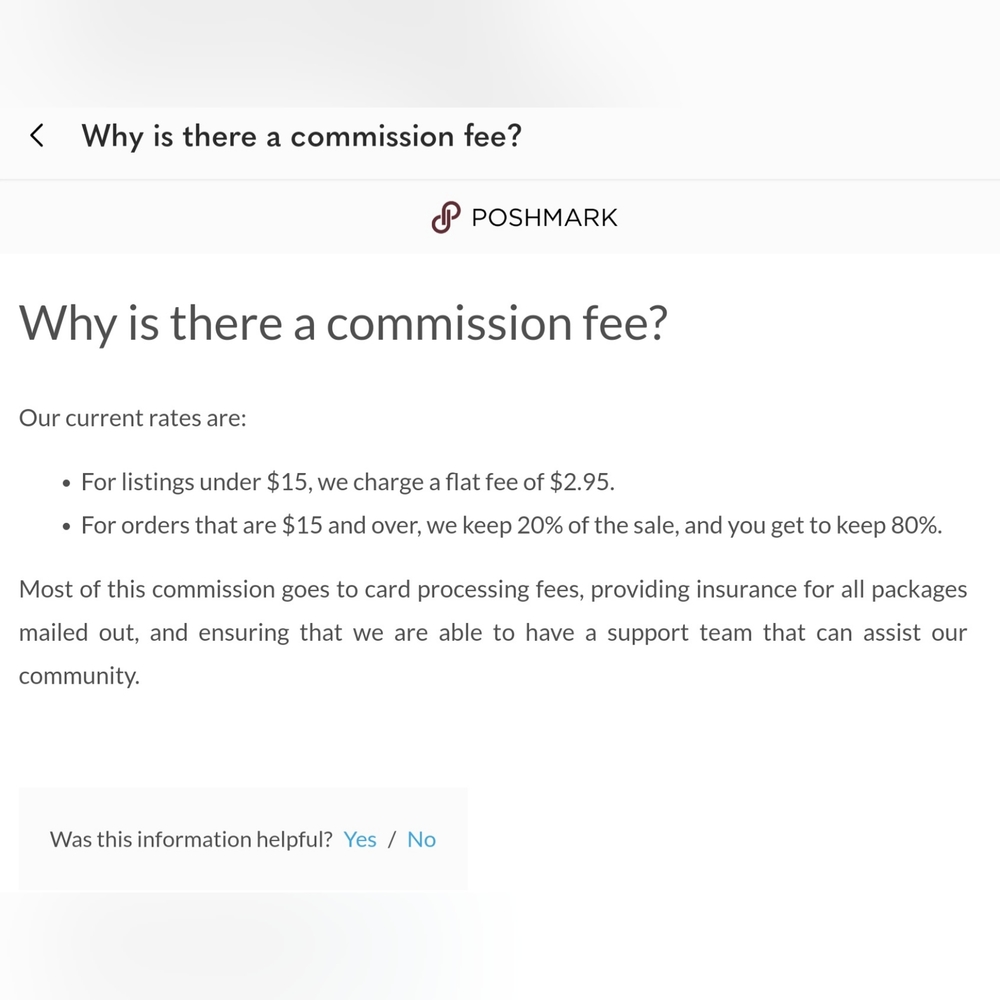Click the "Our current rates are:" line
1000x1000 pixels.
coord(133,418)
